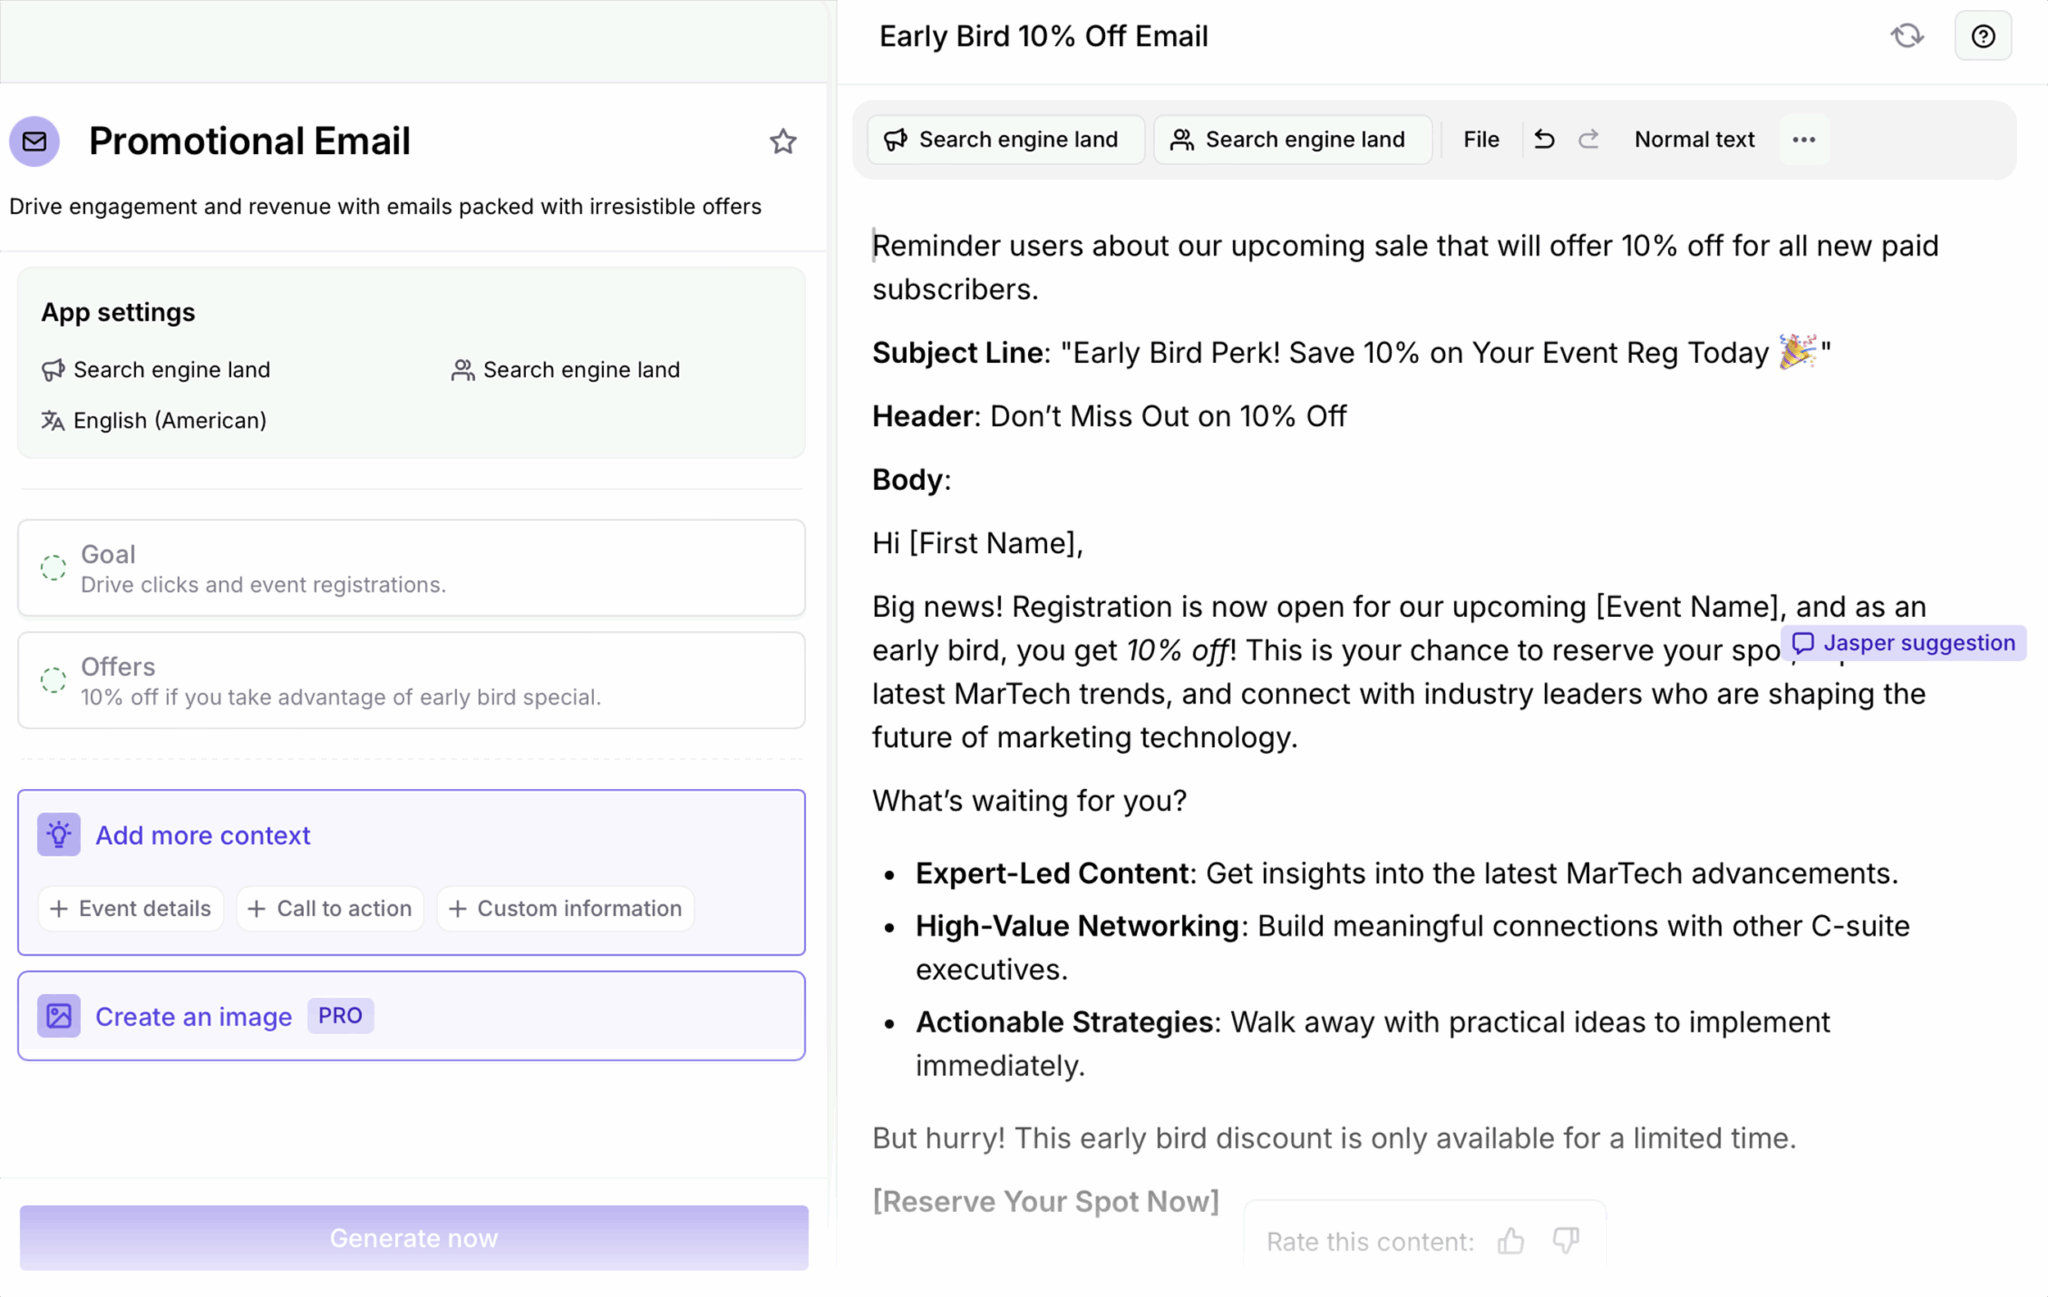
Task: Click the Offers status circle icon
Action: [x=53, y=680]
